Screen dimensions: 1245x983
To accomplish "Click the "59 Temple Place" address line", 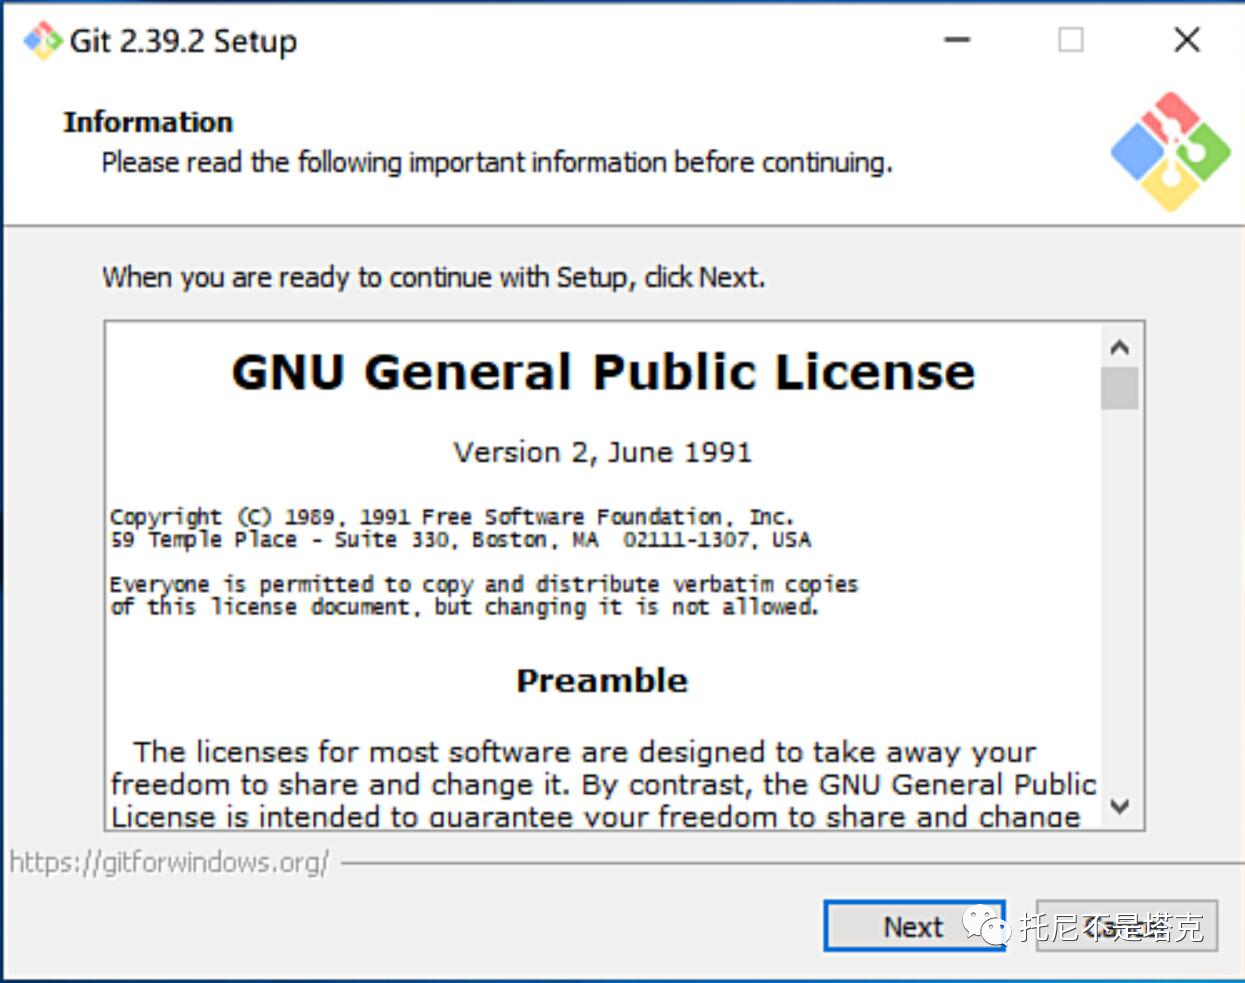I will pos(460,540).
